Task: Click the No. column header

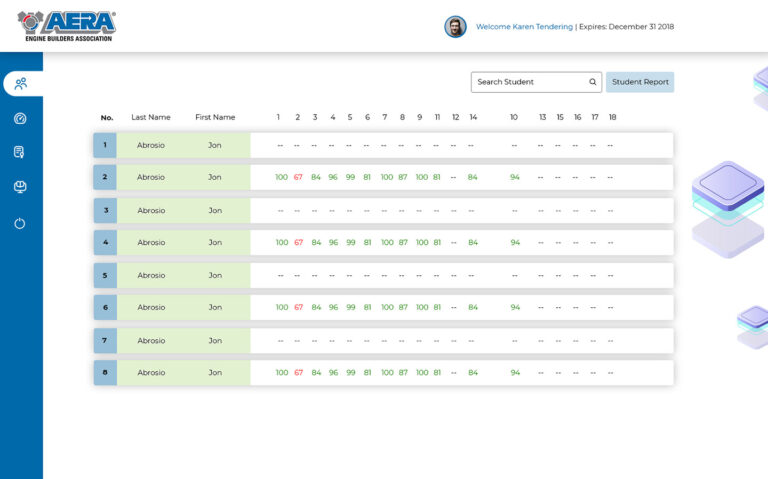Action: 107,118
